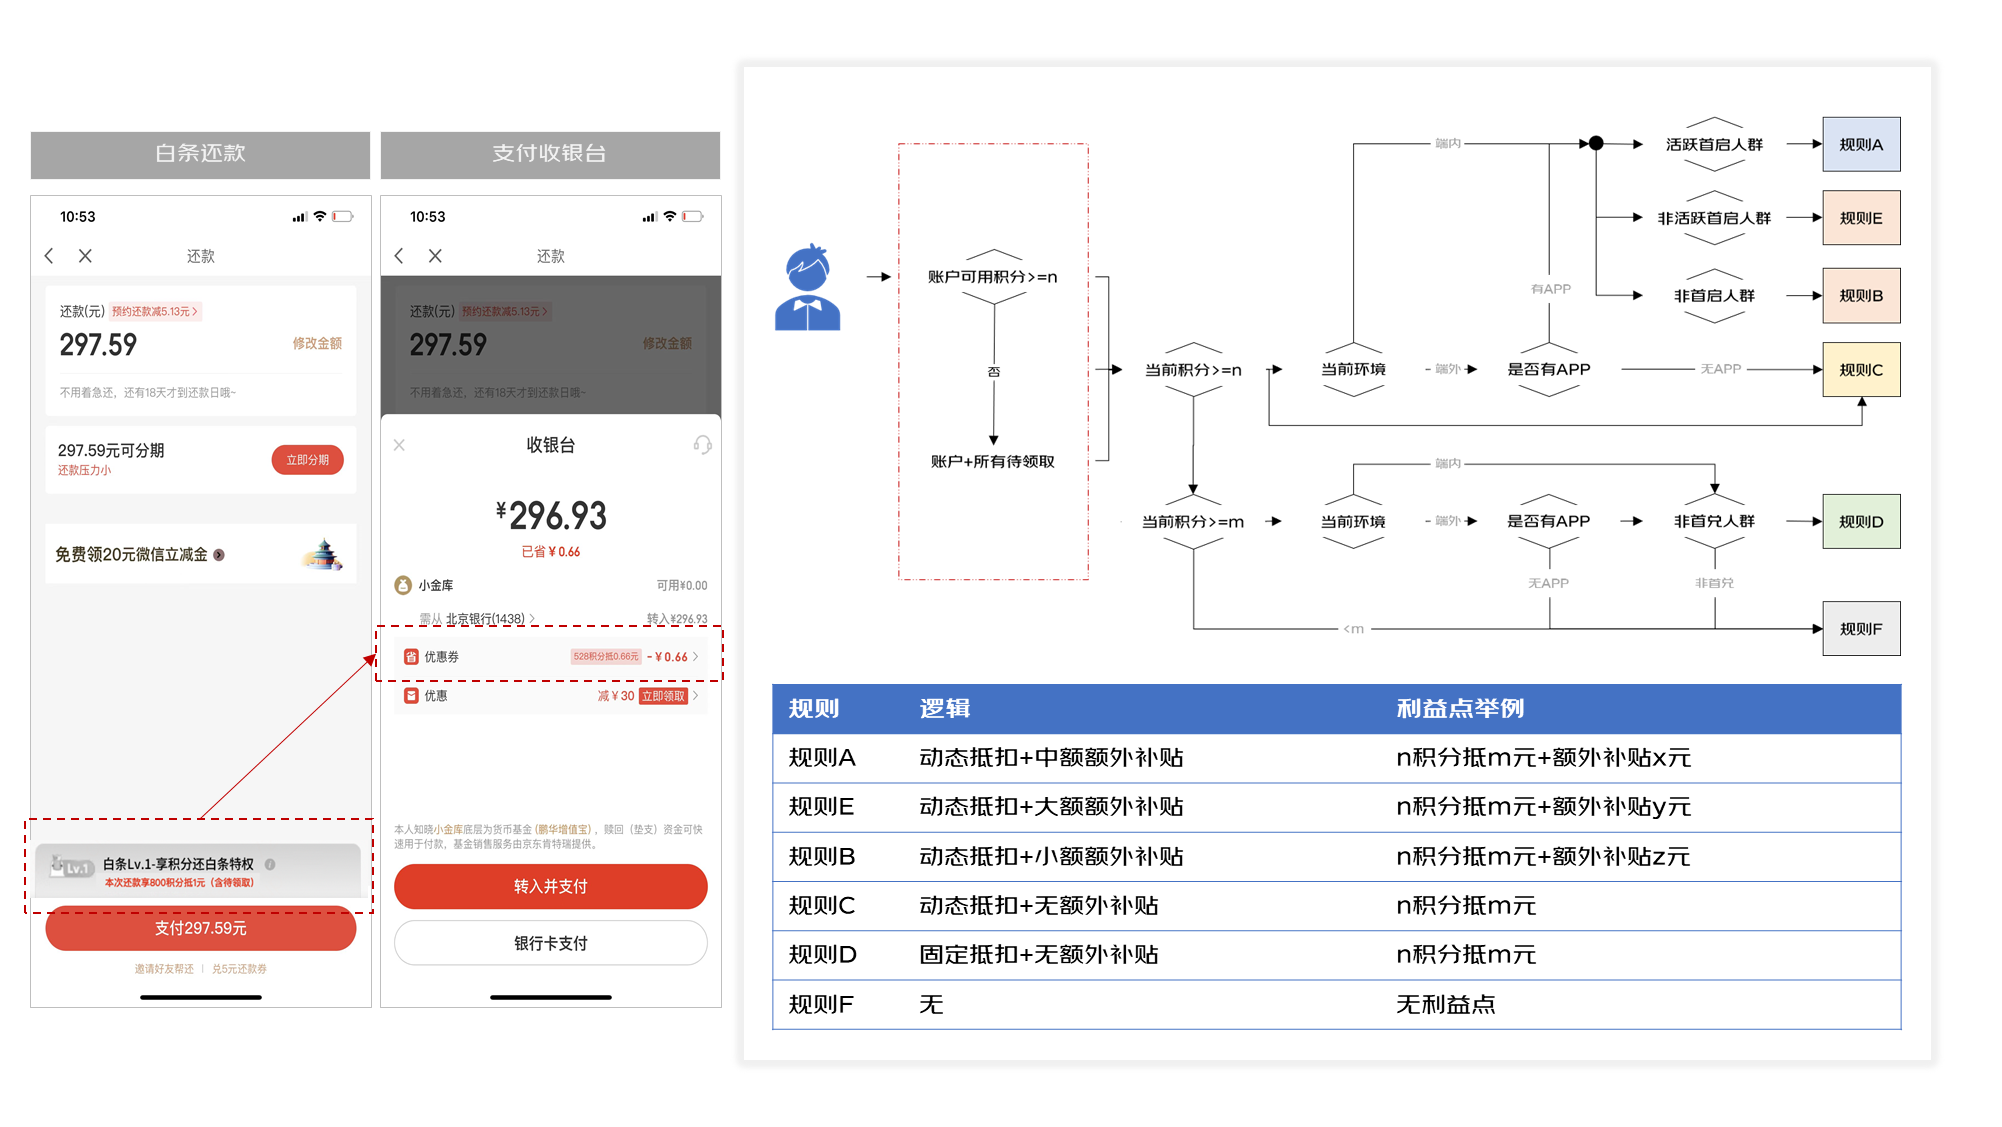Tap X close icon on 白条还款 screen header
The image size is (2002, 1127).
click(x=85, y=256)
